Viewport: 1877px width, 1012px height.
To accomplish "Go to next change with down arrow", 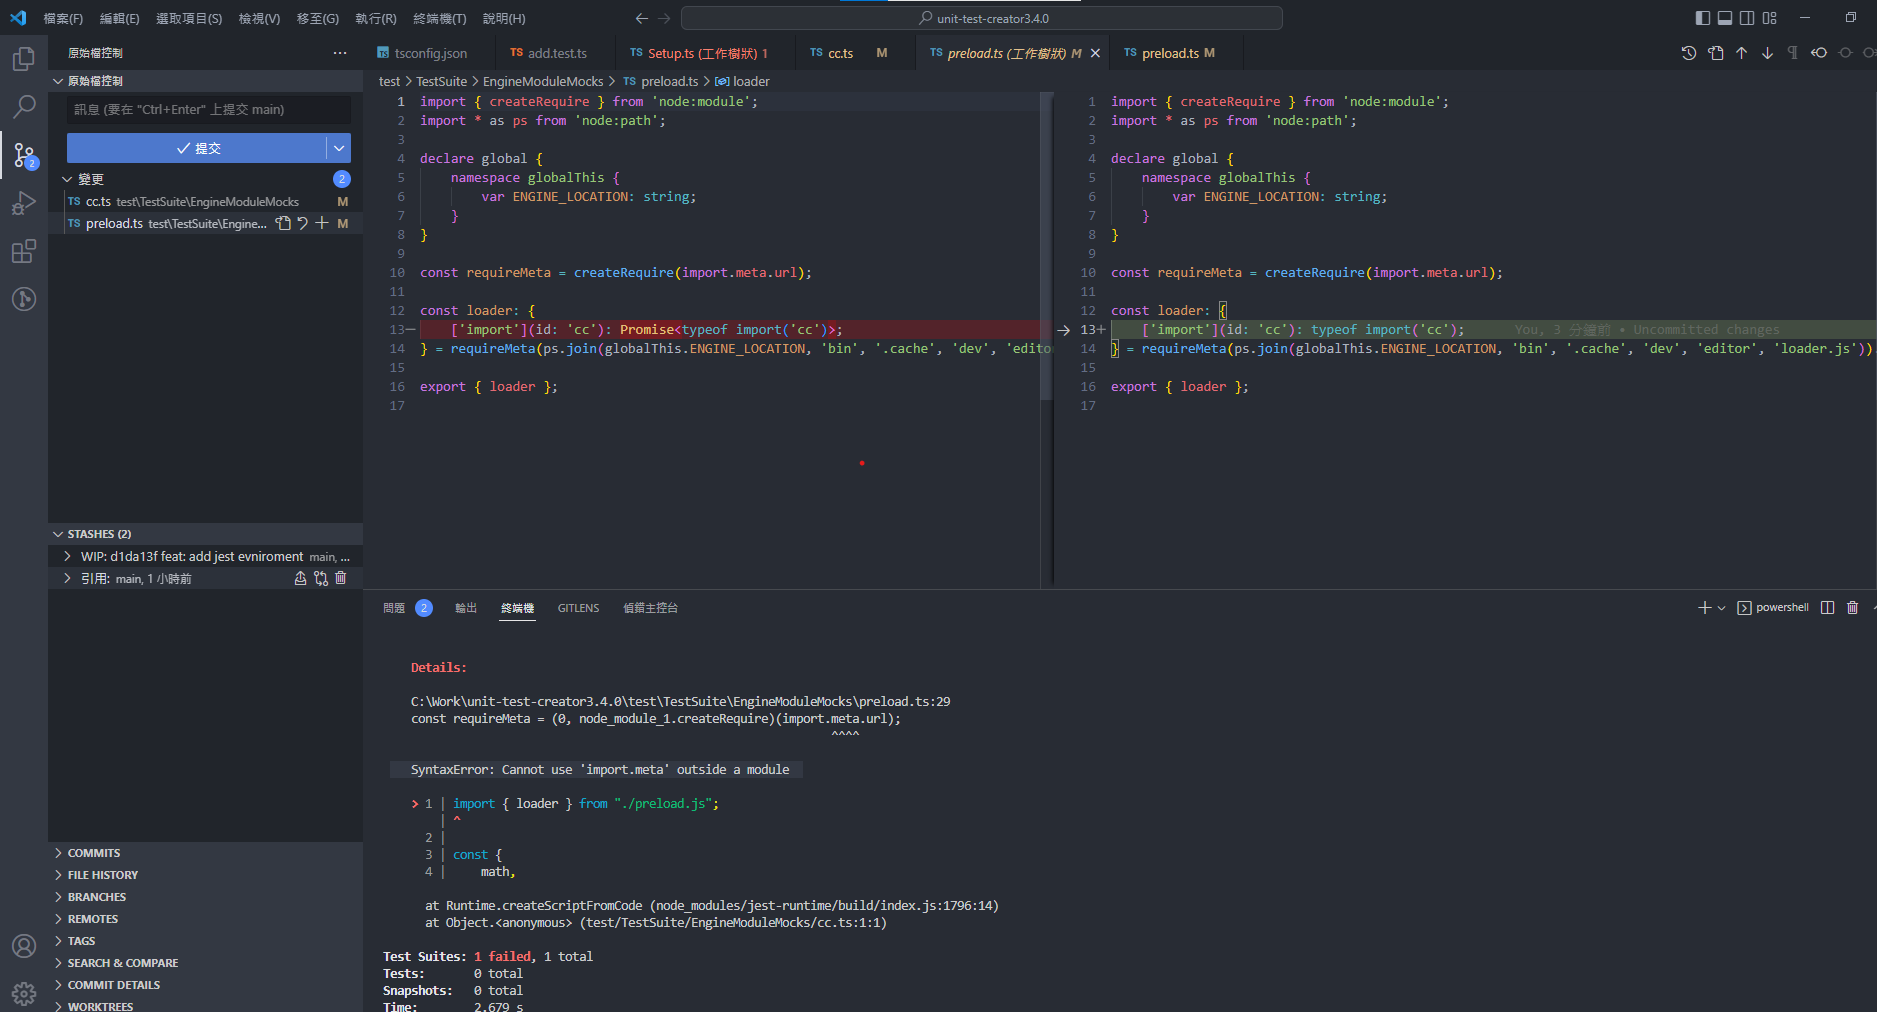I will click(x=1767, y=53).
